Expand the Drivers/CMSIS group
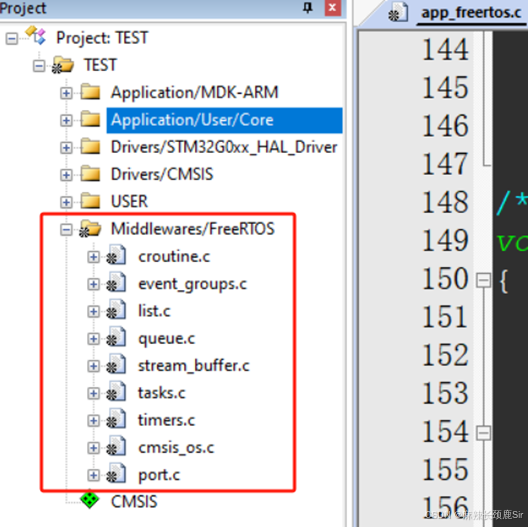 click(x=66, y=175)
